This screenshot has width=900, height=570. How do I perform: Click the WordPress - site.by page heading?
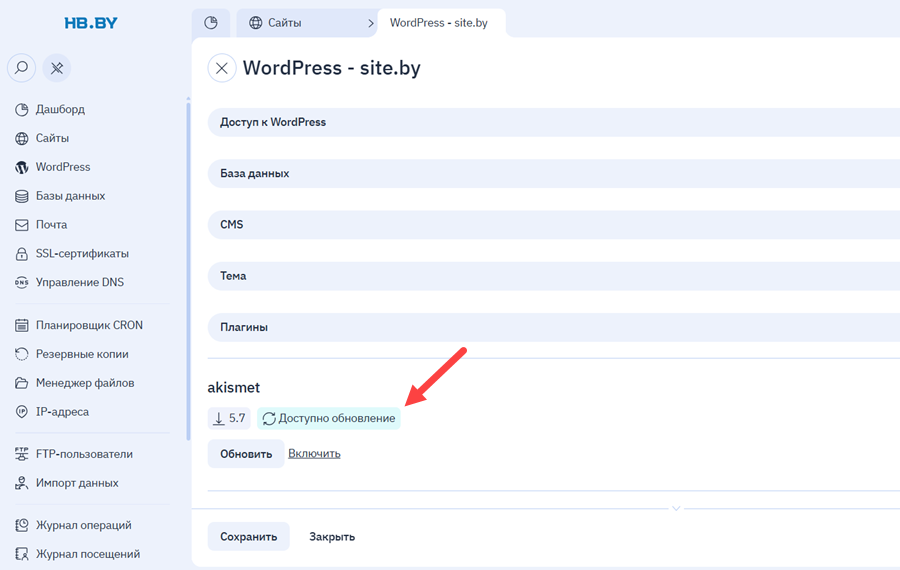[332, 68]
